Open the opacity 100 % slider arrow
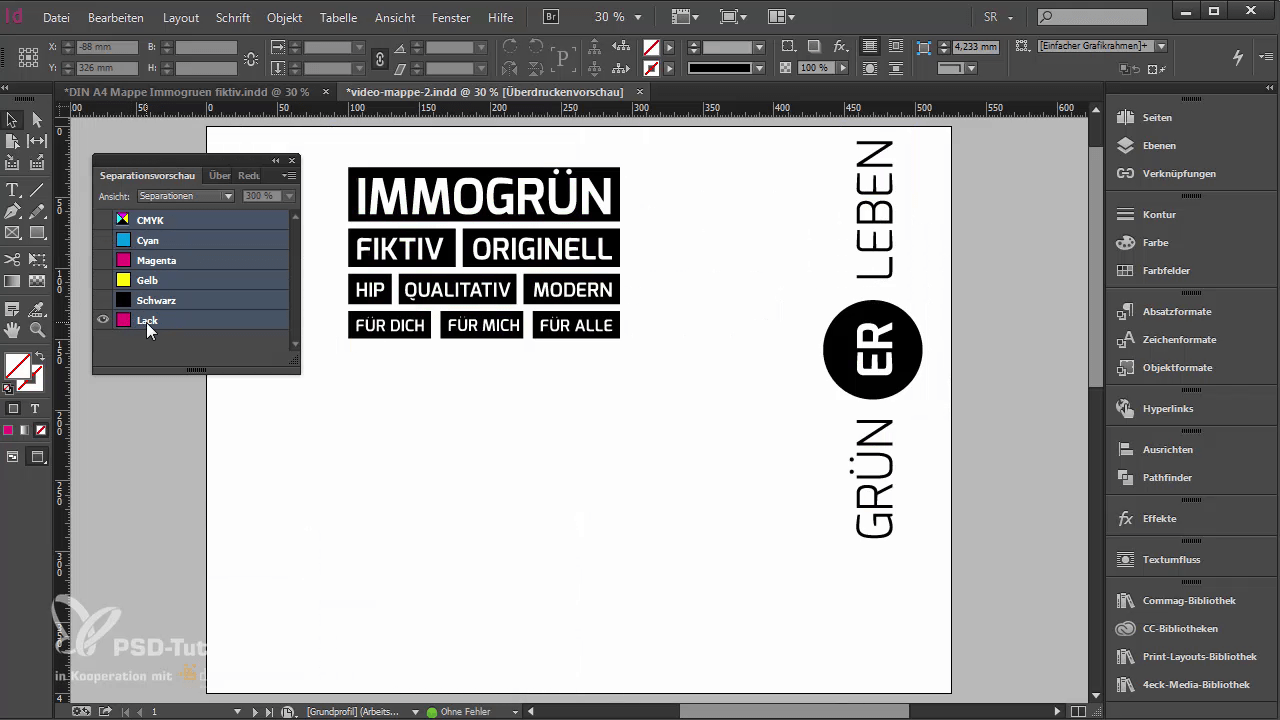This screenshot has height=720, width=1280. point(844,68)
